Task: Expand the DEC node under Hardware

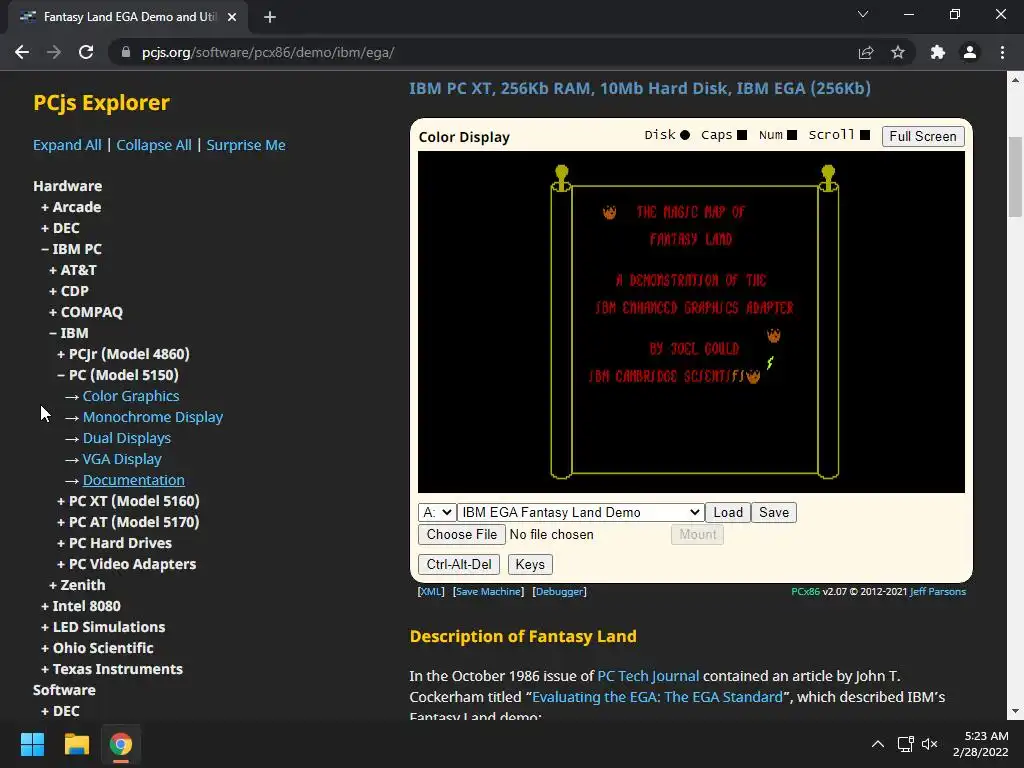Action: pyautogui.click(x=60, y=228)
